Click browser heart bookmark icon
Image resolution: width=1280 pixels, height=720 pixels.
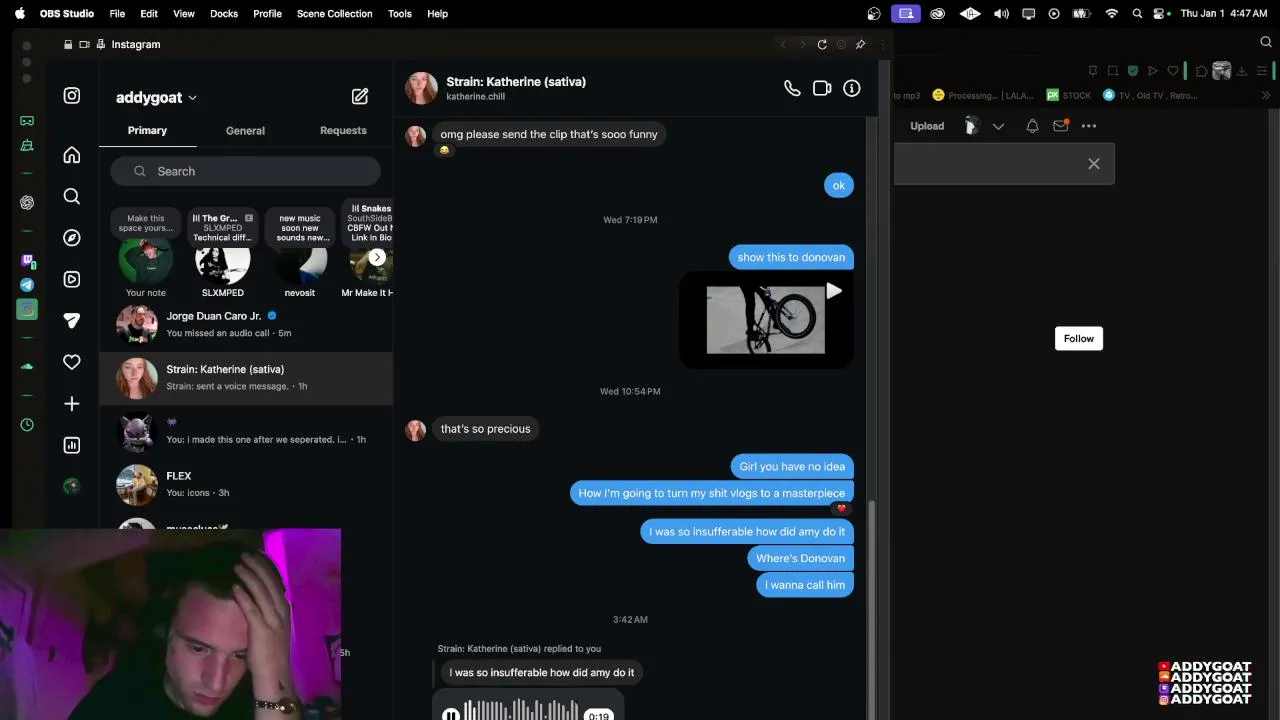1173,71
